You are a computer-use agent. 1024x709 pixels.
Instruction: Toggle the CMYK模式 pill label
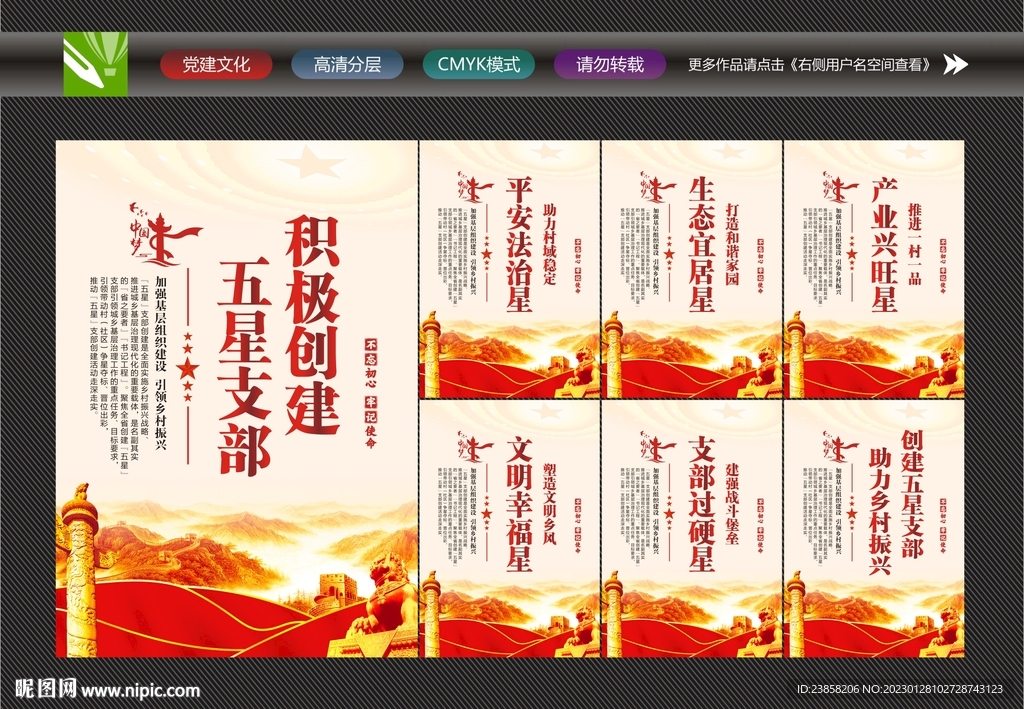479,63
